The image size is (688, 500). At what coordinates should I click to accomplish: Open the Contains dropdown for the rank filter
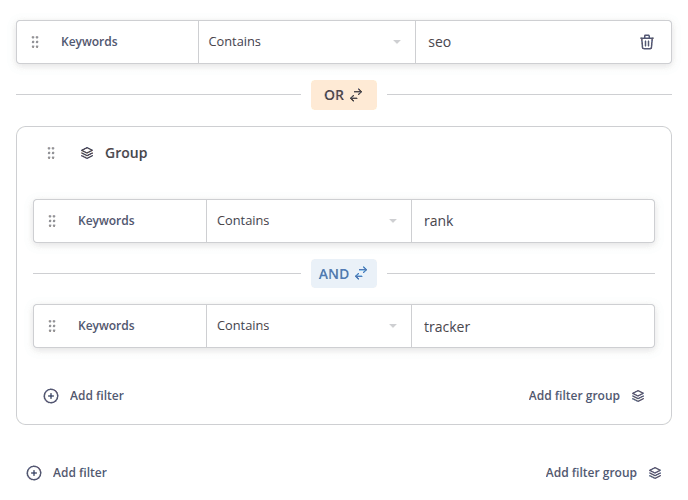[309, 221]
